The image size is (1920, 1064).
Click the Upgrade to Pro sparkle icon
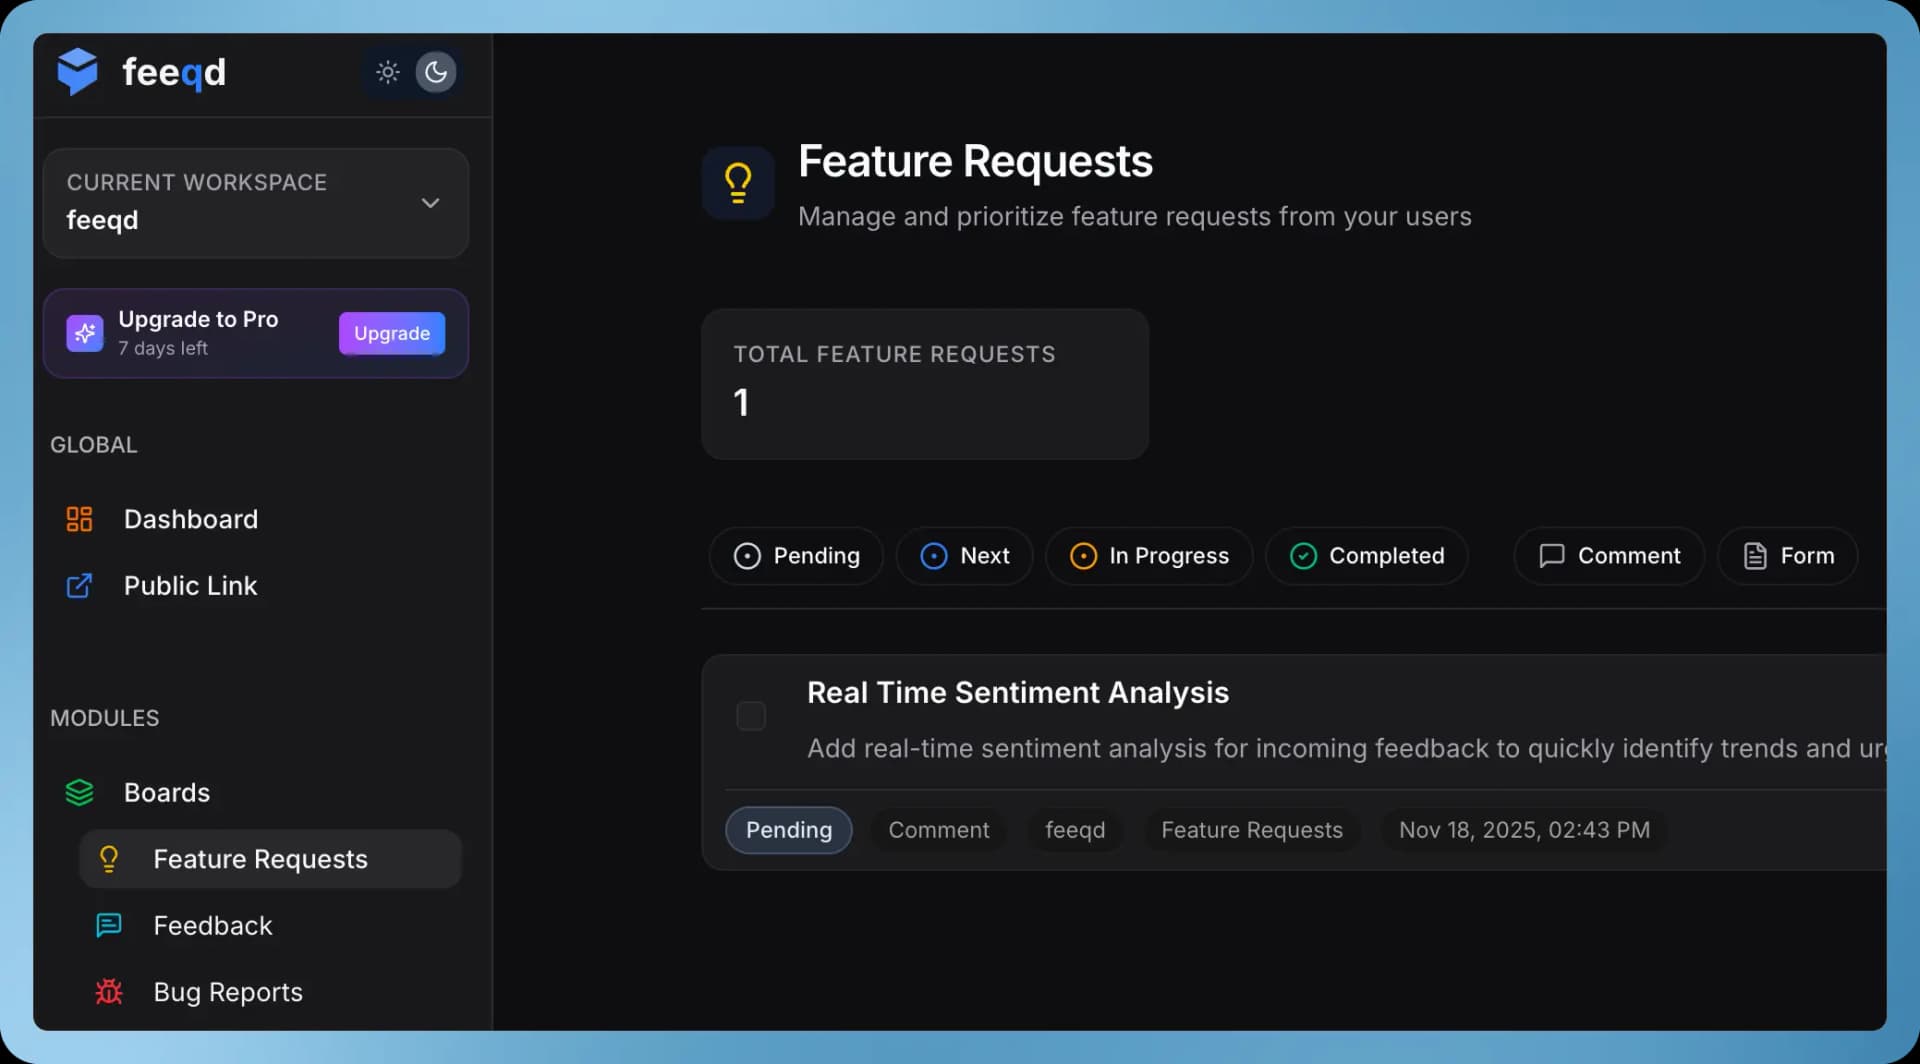(x=85, y=333)
